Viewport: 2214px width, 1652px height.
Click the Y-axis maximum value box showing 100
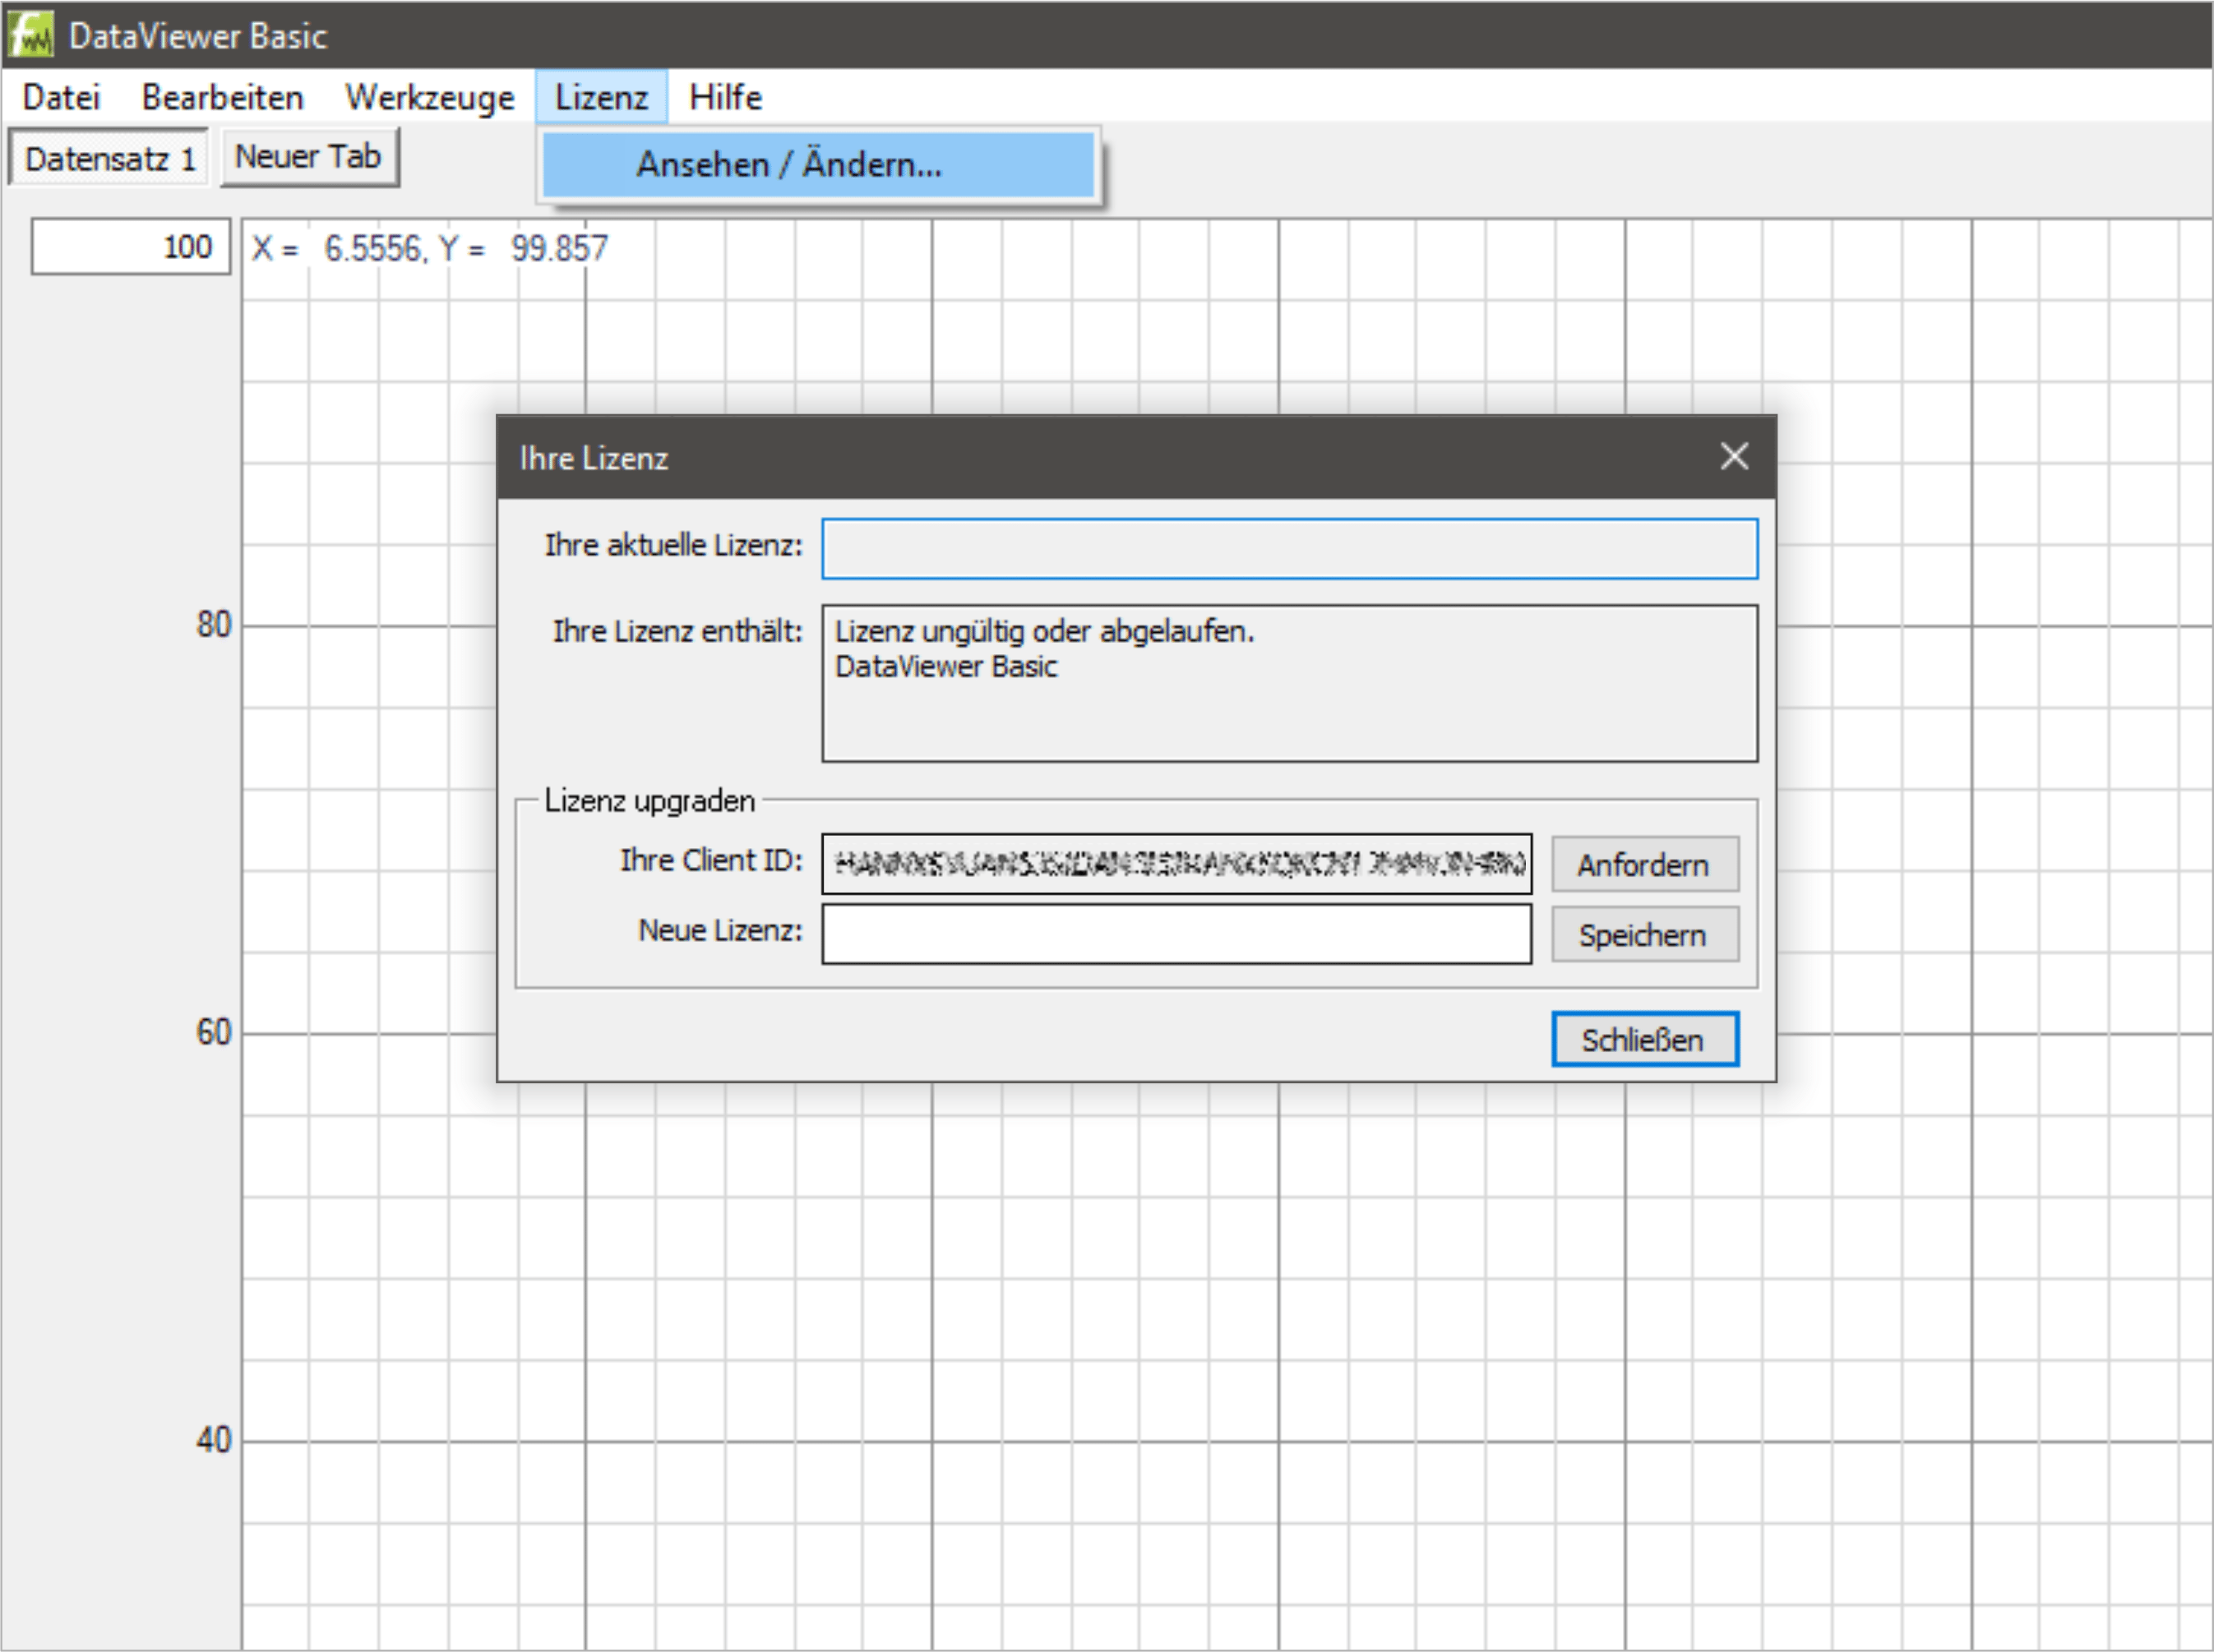130,246
